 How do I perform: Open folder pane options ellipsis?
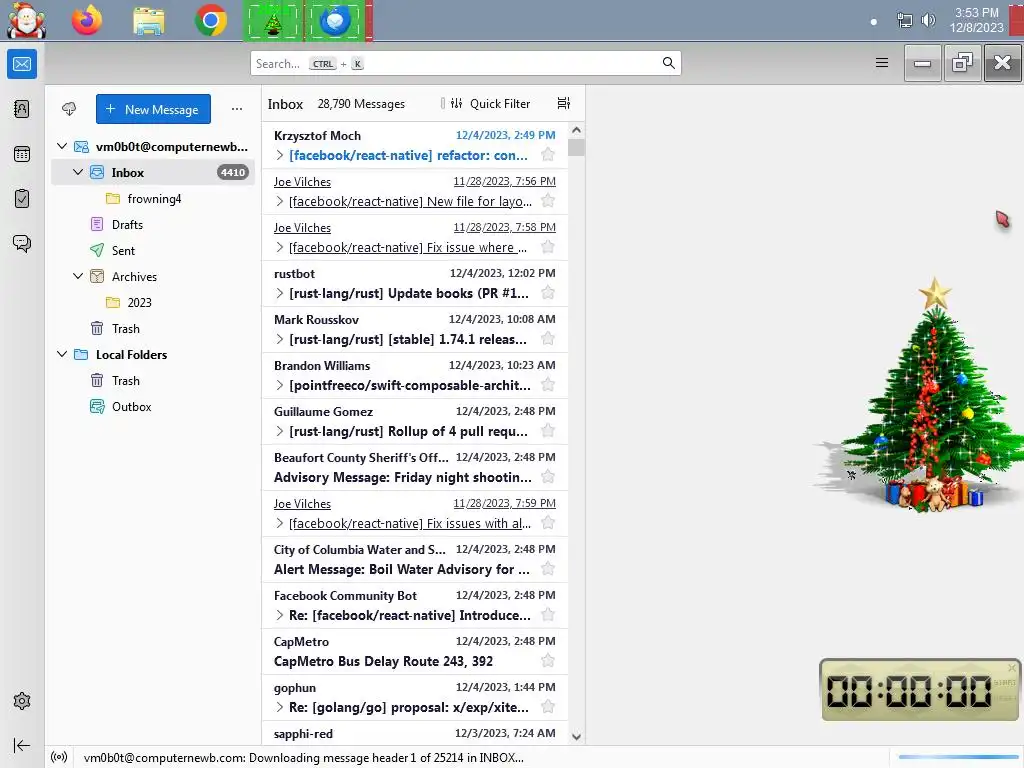[x=237, y=109]
